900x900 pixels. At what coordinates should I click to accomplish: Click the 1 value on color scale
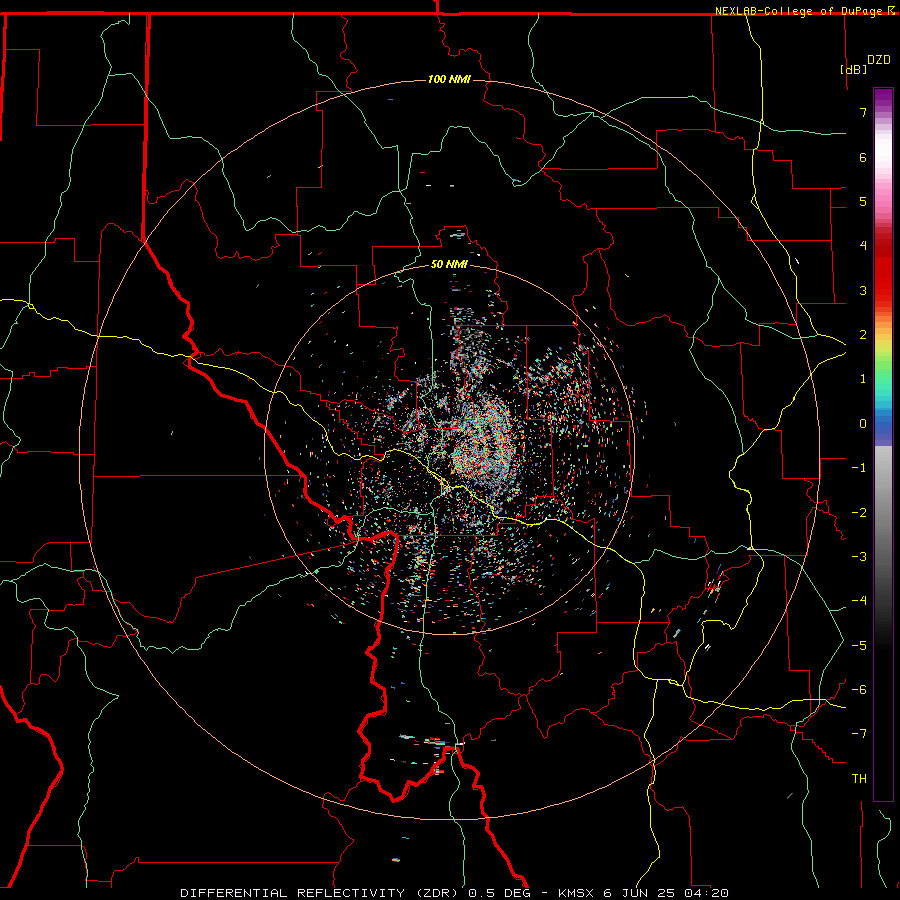pos(863,379)
